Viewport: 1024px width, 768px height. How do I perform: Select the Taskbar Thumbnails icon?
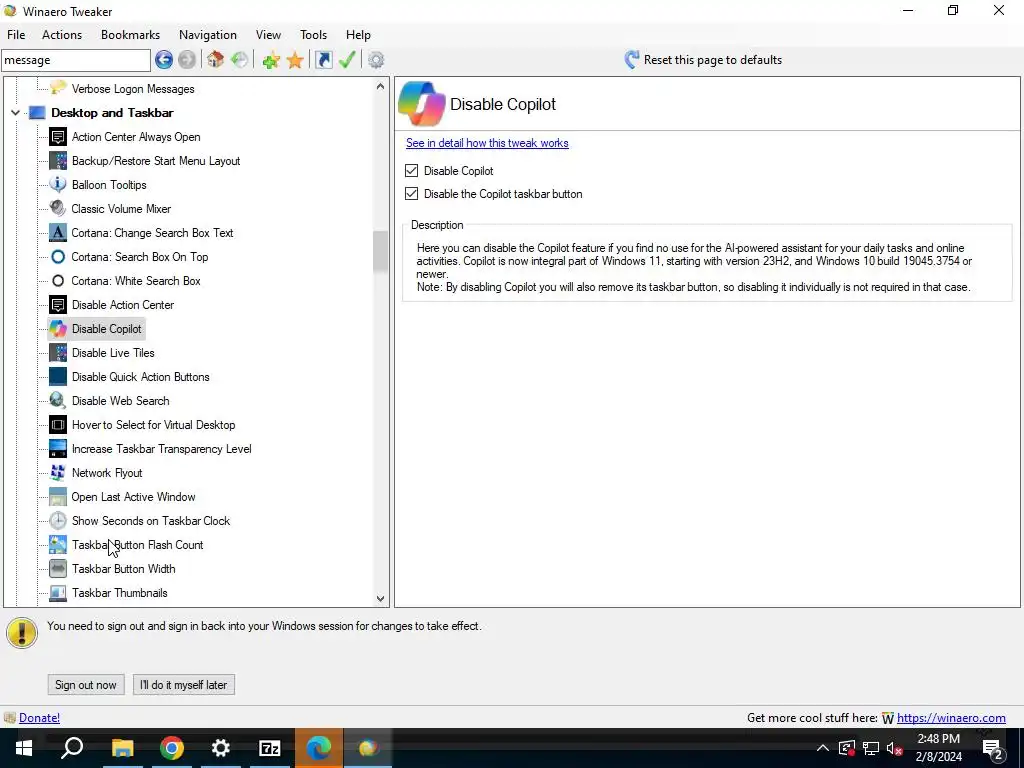[x=58, y=593]
